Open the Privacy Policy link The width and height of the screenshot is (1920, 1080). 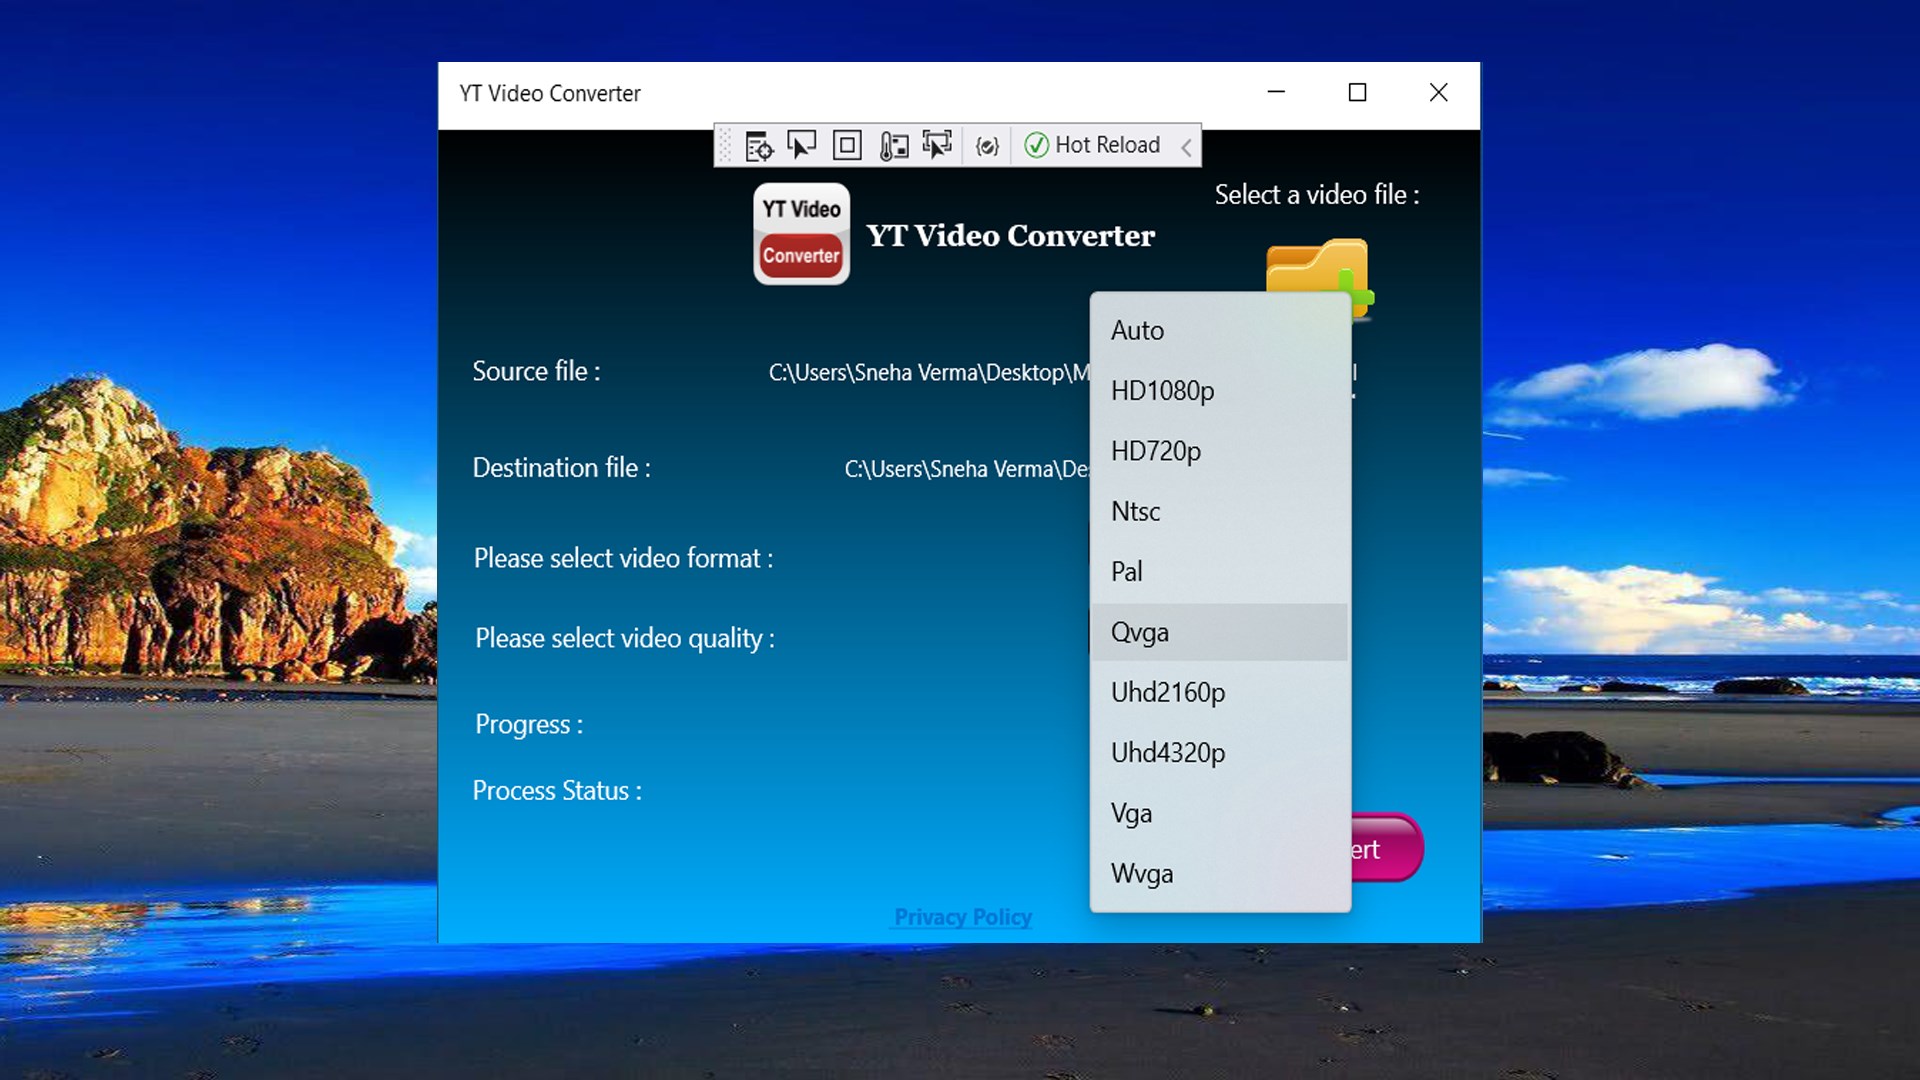pos(962,917)
